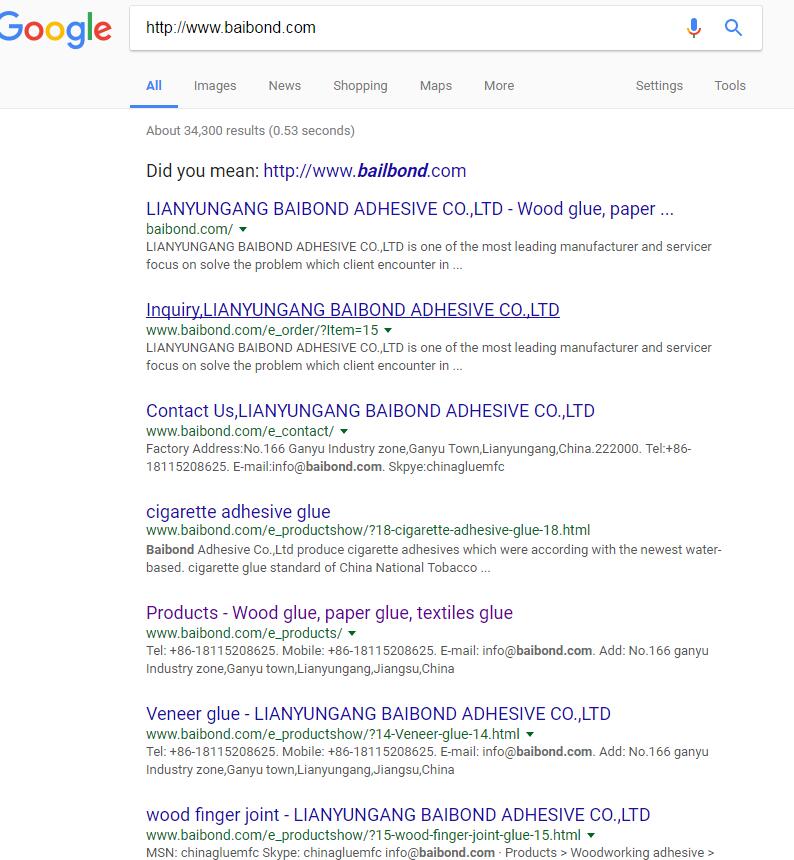This screenshot has height=860, width=794.
Task: Click the cigarette-adhesive-glue-18.html URL text
Action: tap(368, 530)
